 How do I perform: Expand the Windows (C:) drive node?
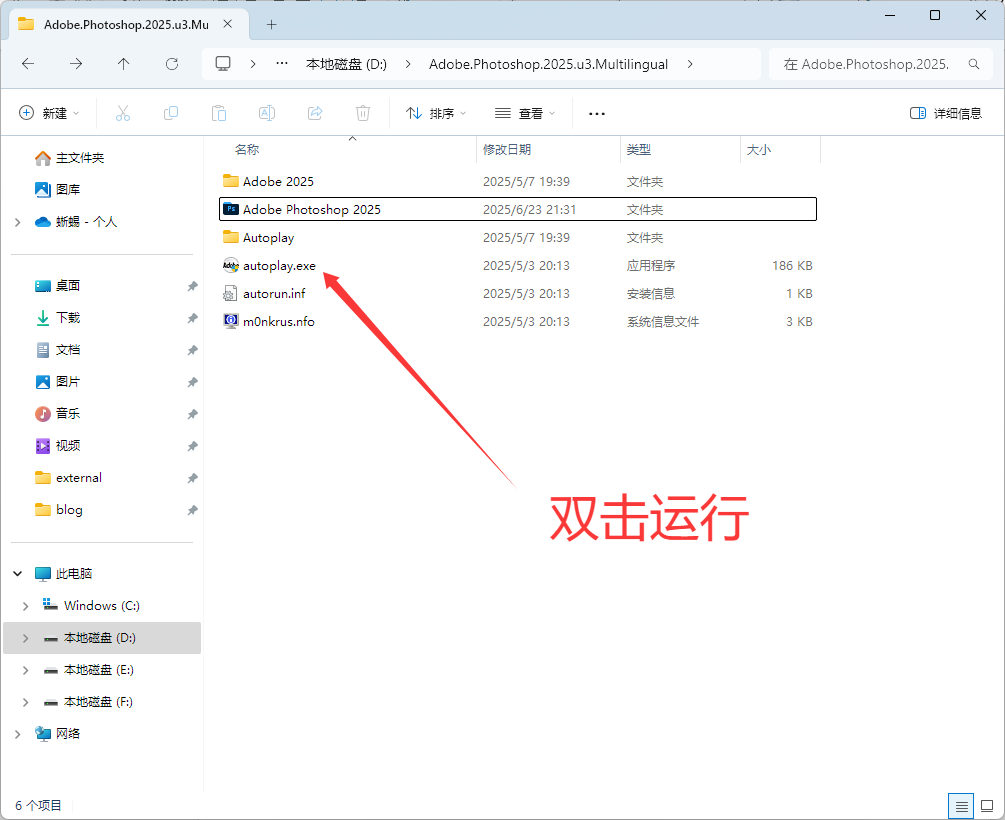point(26,606)
